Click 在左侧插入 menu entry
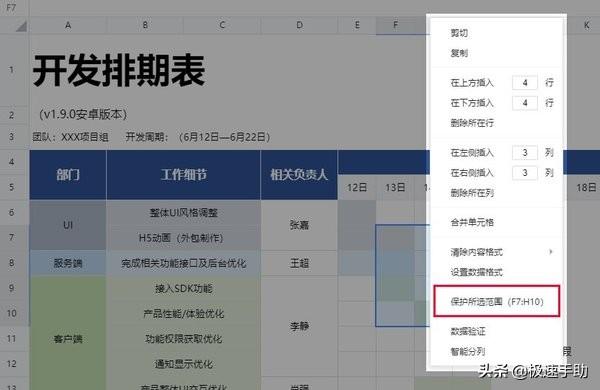 472,153
